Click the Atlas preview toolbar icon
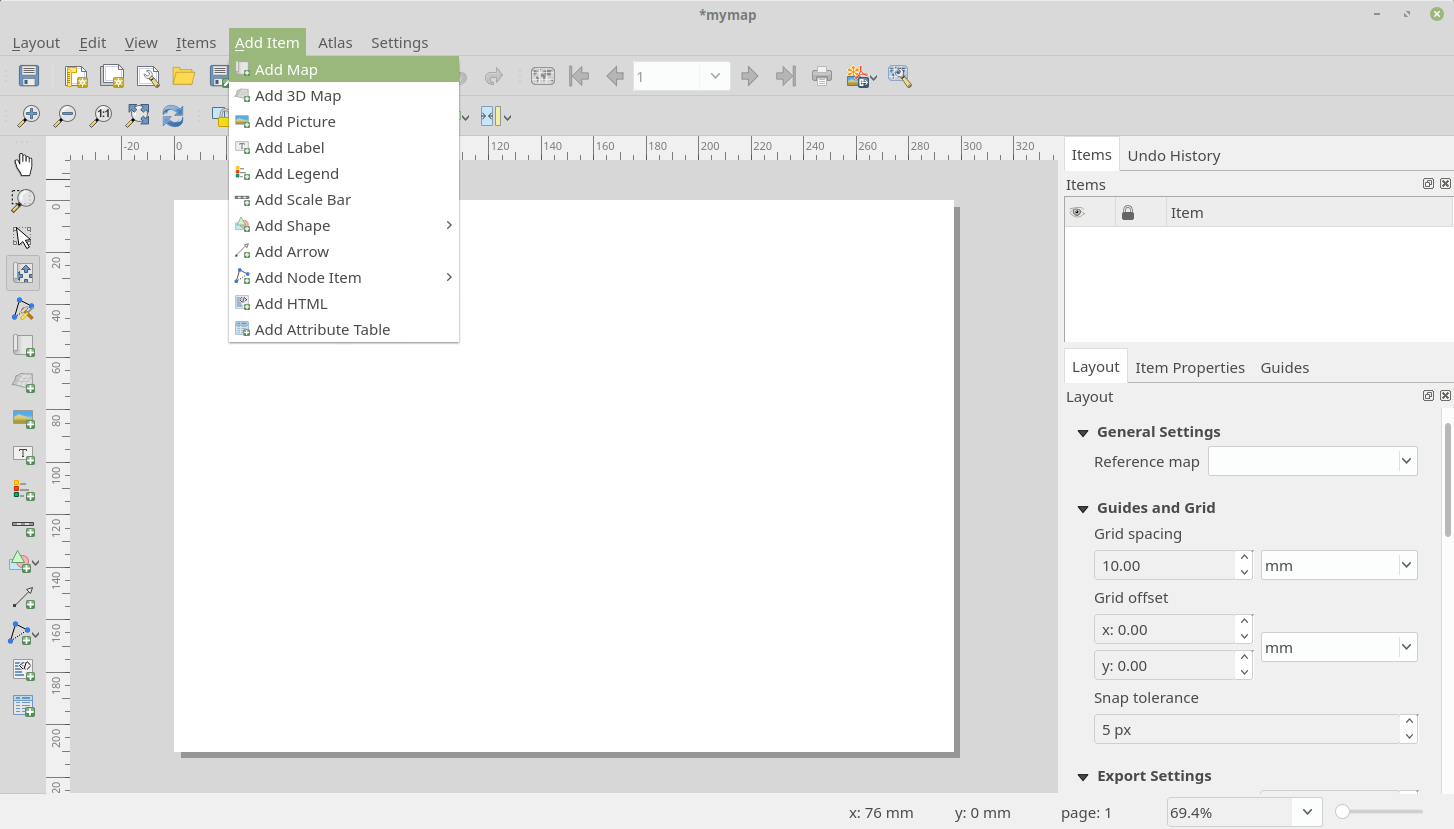Screen dimensions: 1454x829 [543, 76]
